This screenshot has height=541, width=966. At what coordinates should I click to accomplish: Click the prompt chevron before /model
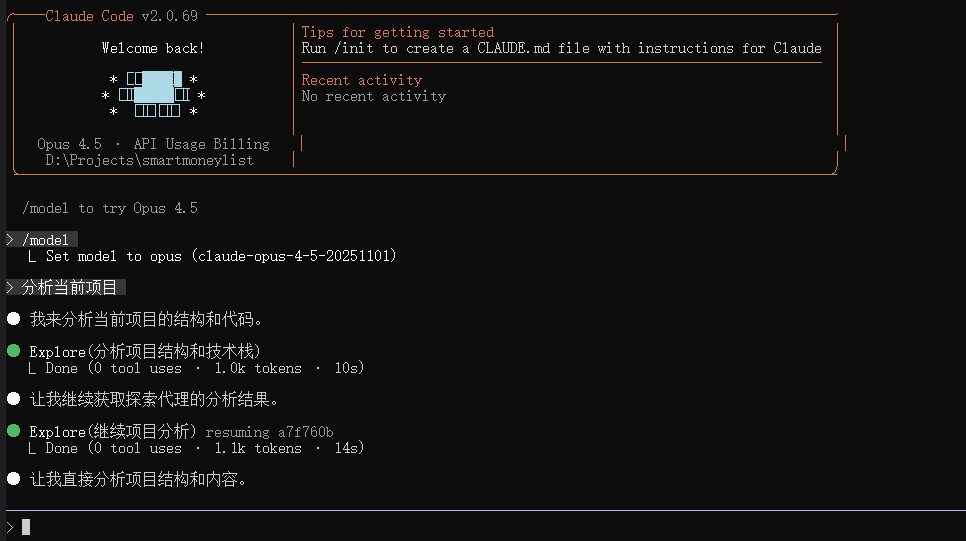(10, 240)
